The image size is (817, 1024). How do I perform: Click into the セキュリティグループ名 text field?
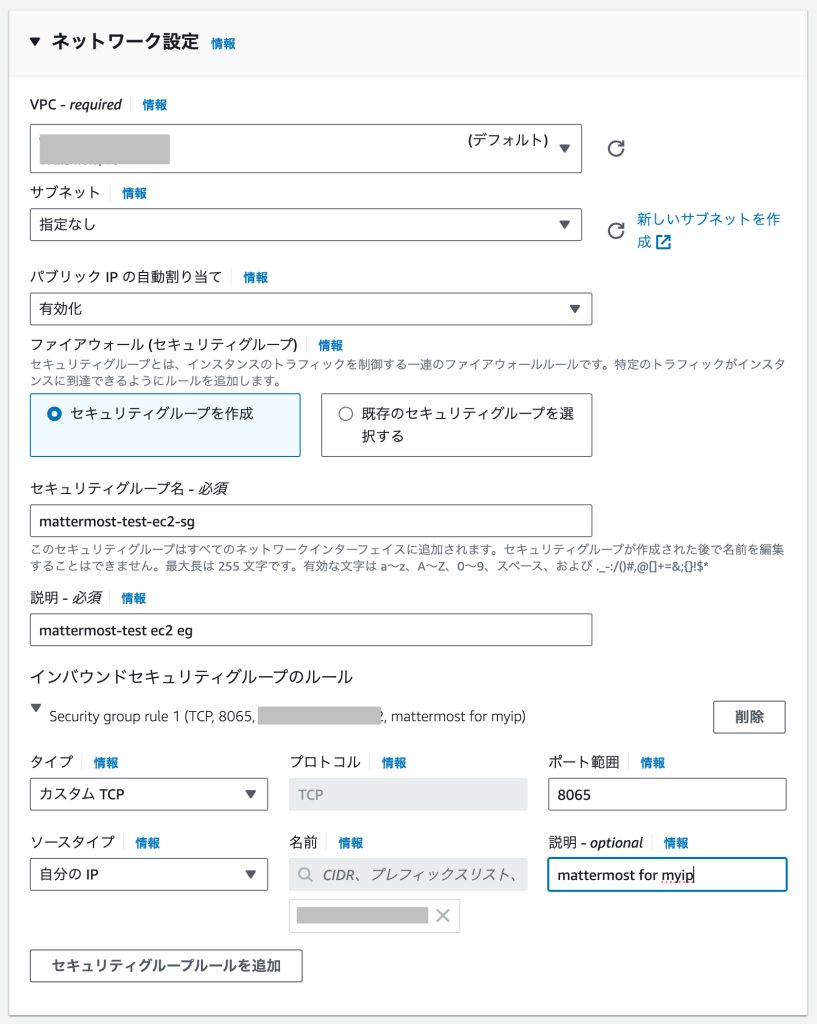pyautogui.click(x=310, y=521)
